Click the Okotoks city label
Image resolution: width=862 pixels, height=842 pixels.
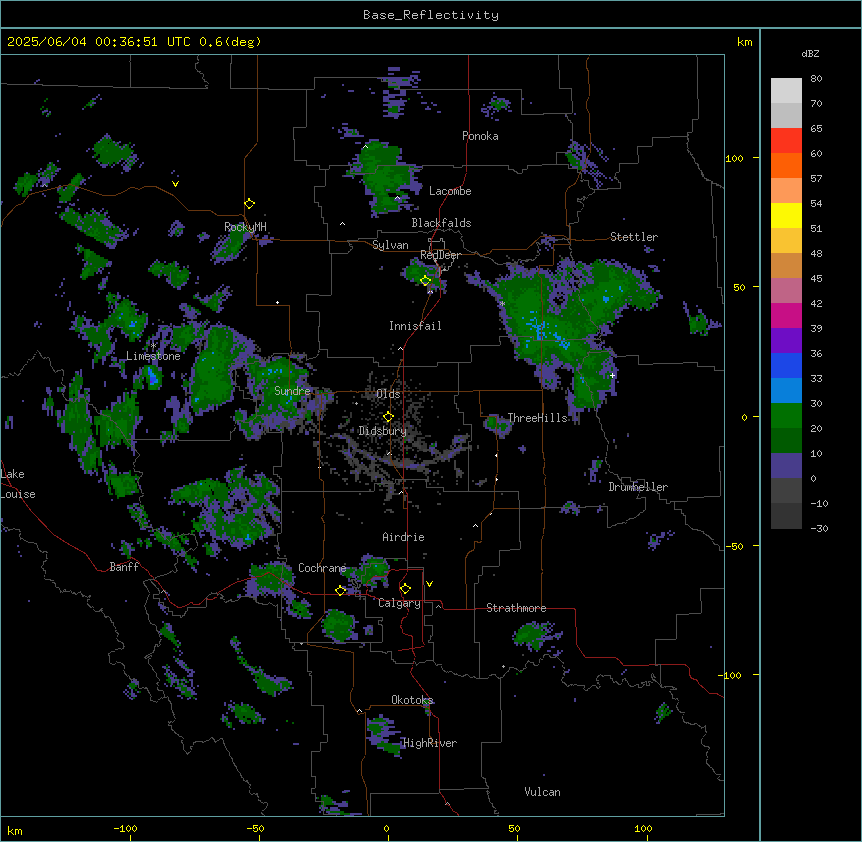(412, 700)
